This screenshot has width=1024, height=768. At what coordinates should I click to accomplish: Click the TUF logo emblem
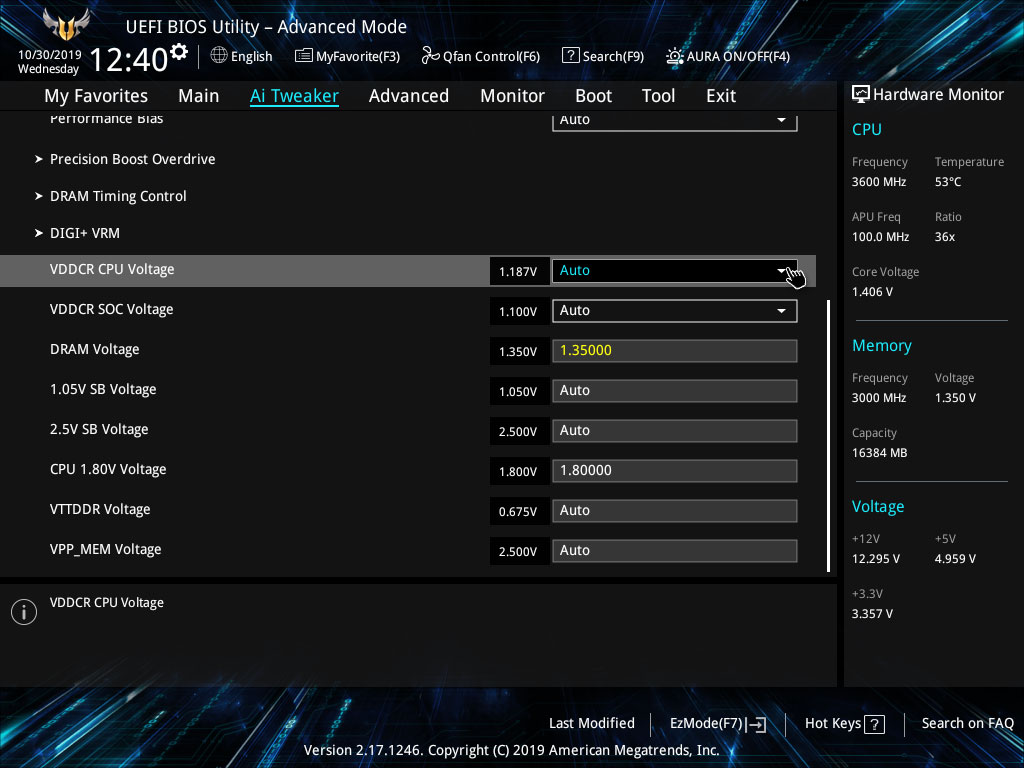pos(67,25)
